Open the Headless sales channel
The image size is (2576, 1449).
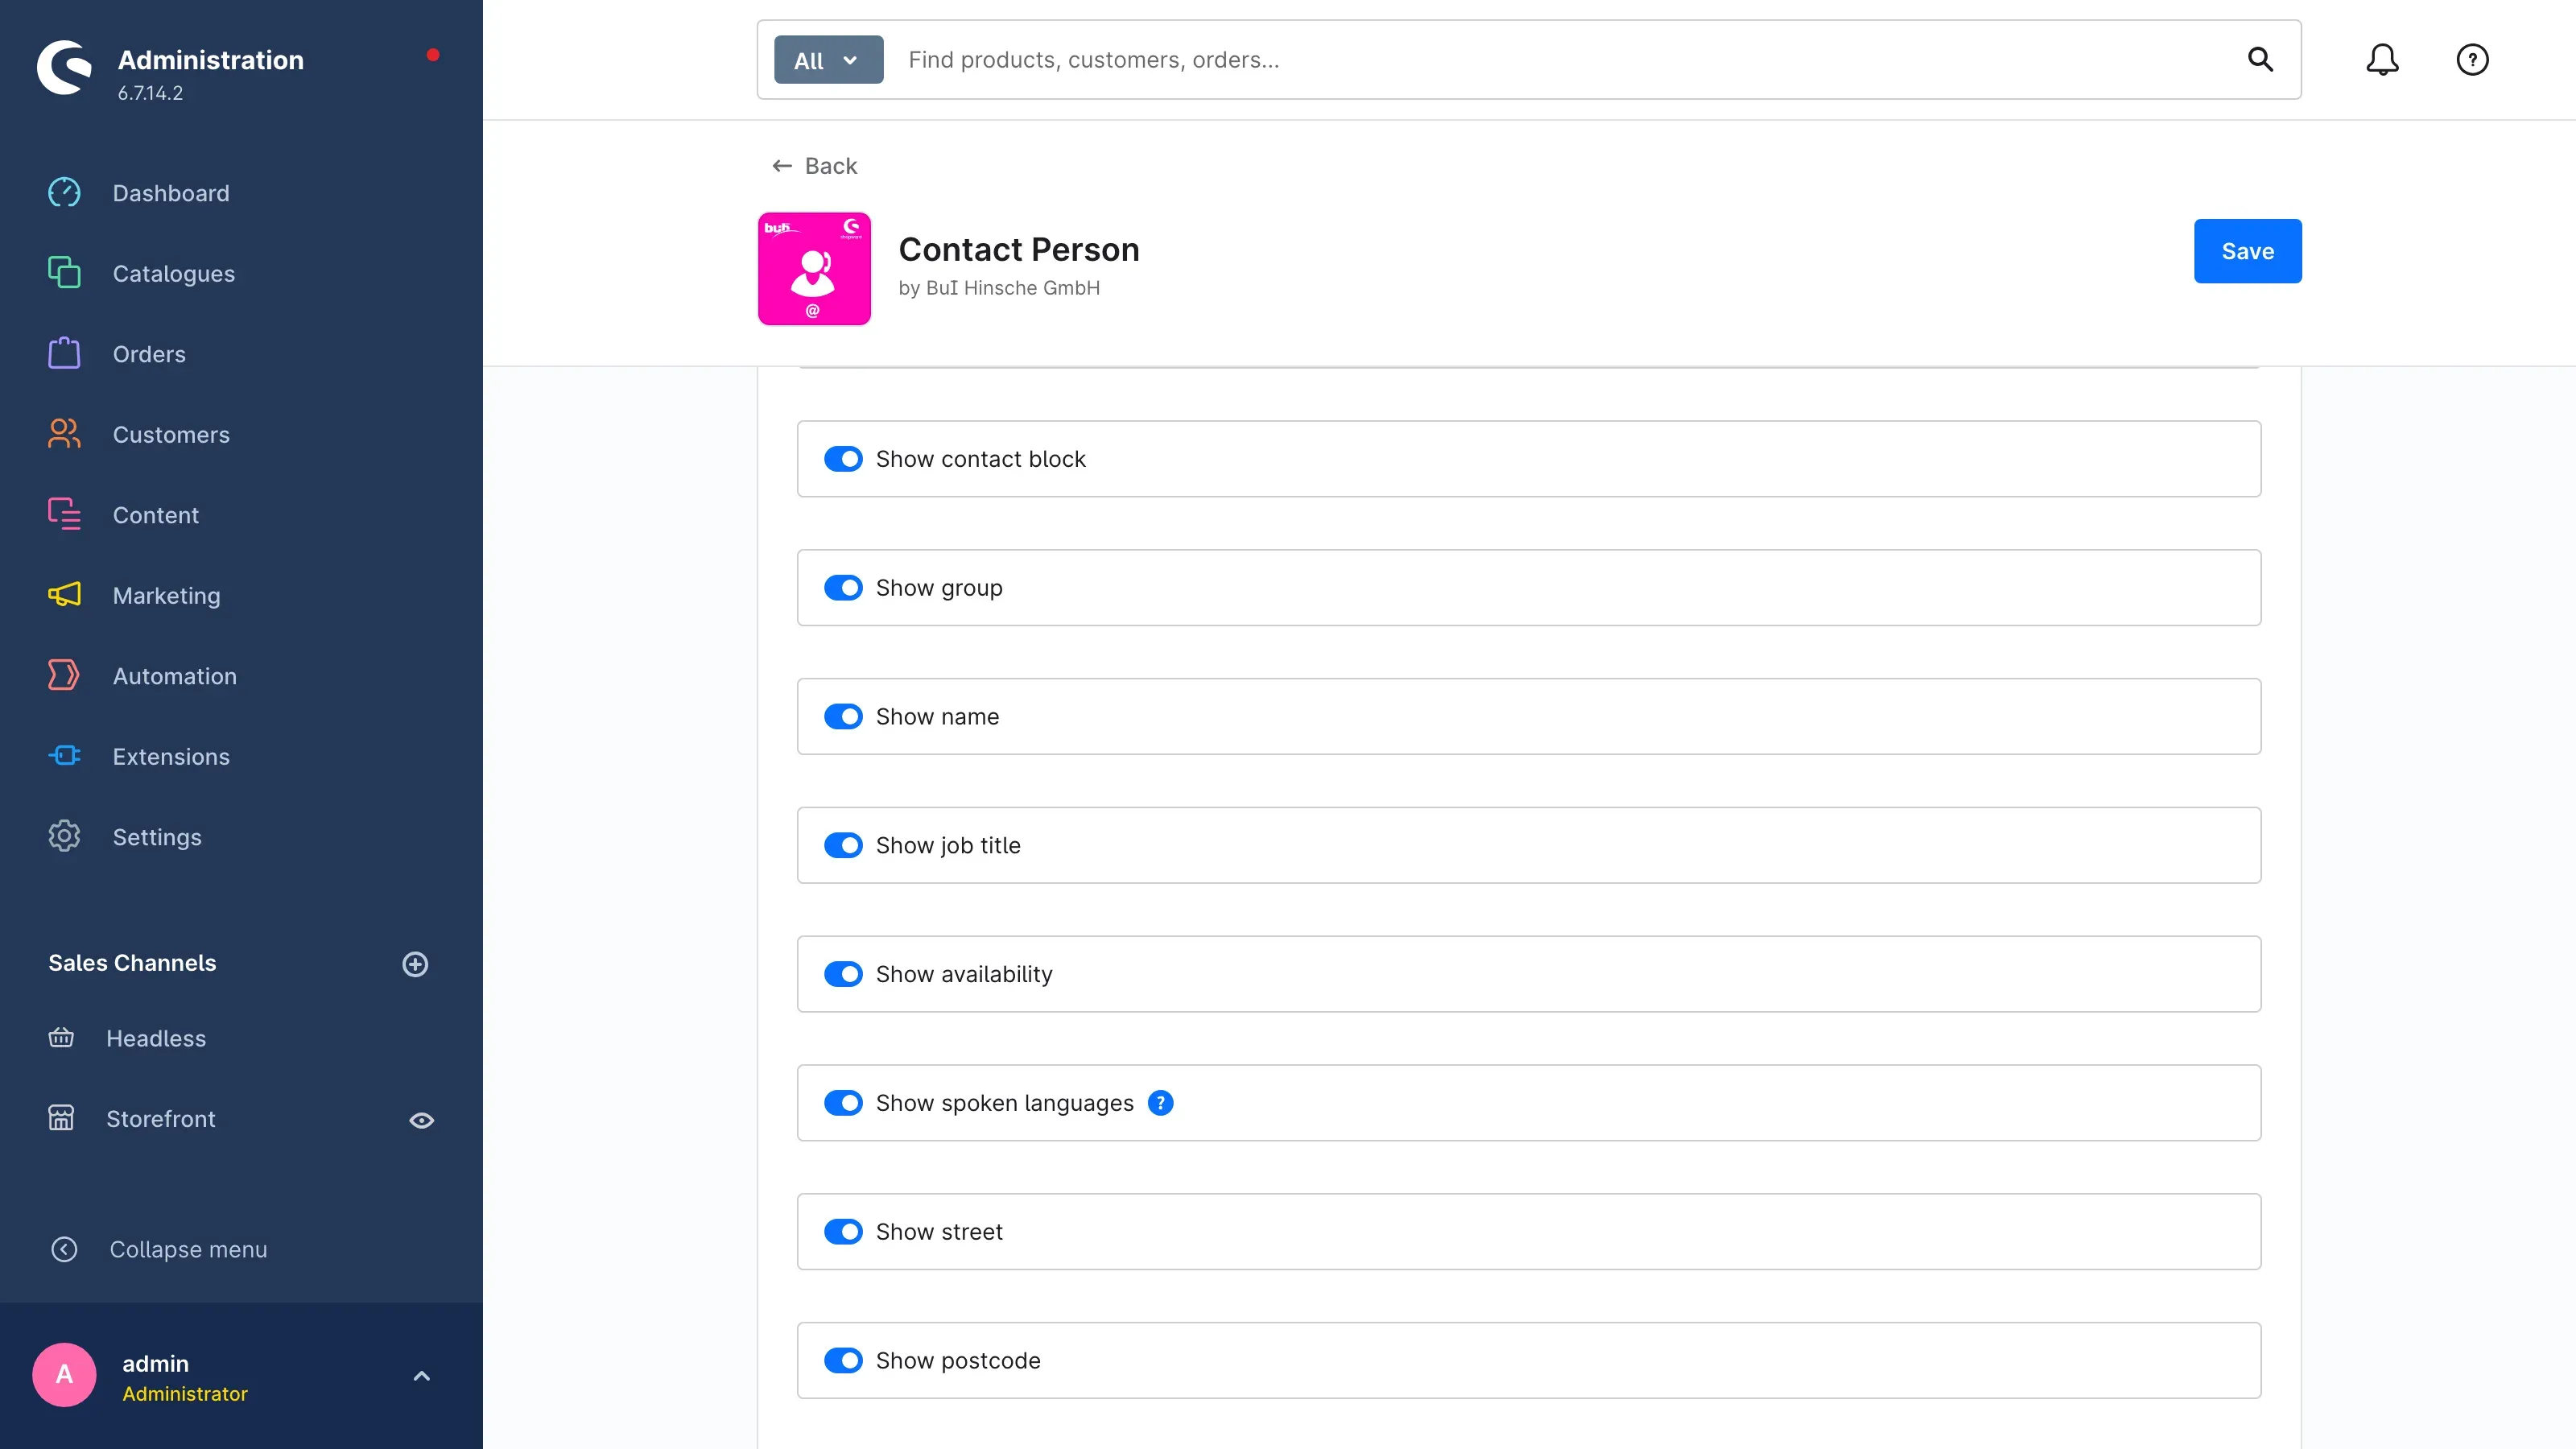[x=156, y=1038]
